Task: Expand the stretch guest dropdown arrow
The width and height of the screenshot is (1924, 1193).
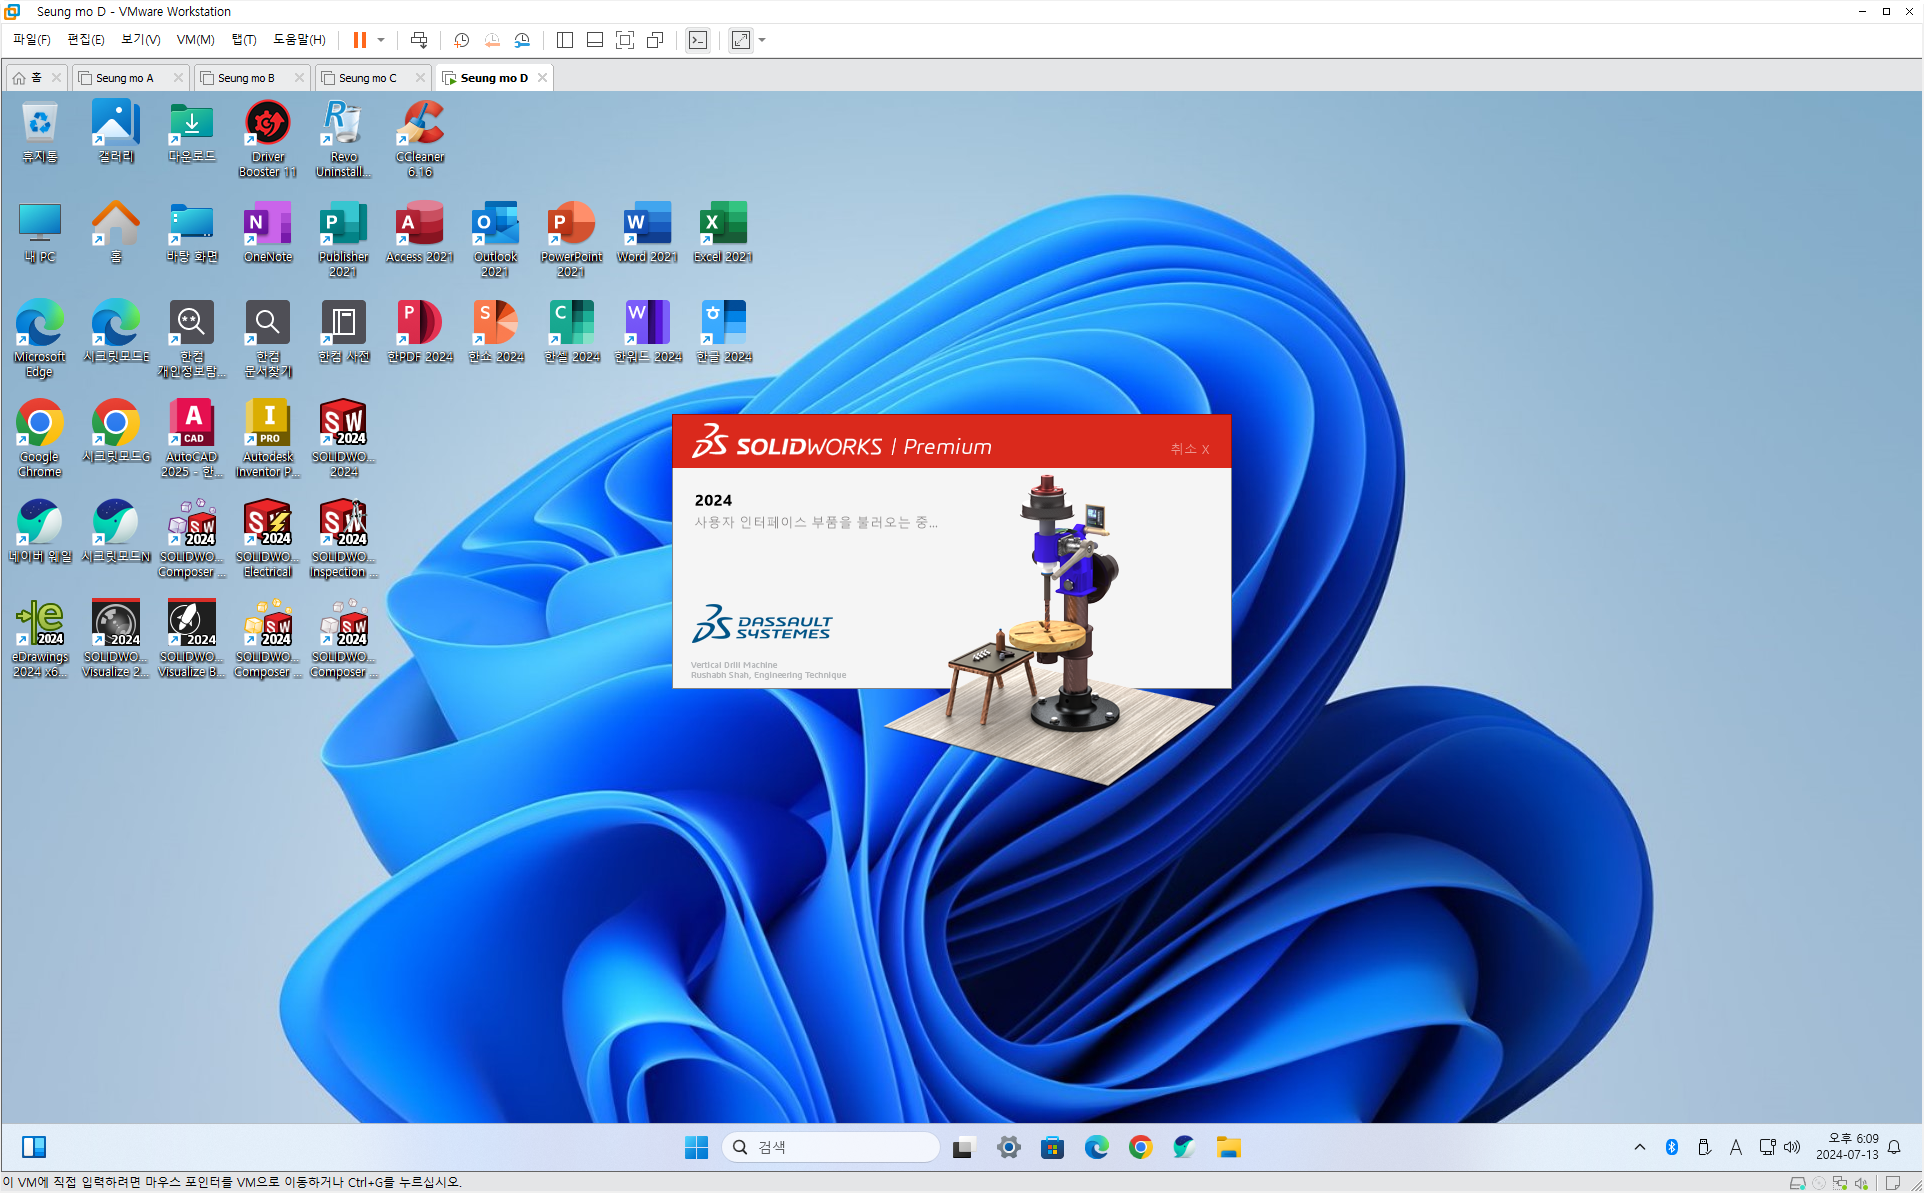Action: point(762,40)
